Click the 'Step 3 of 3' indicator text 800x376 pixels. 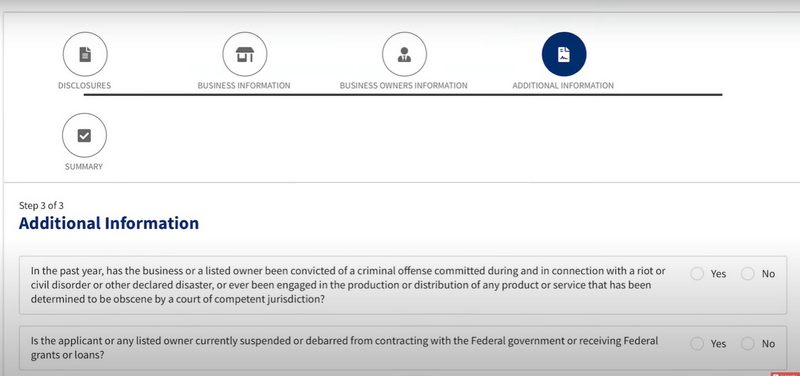pos(41,206)
